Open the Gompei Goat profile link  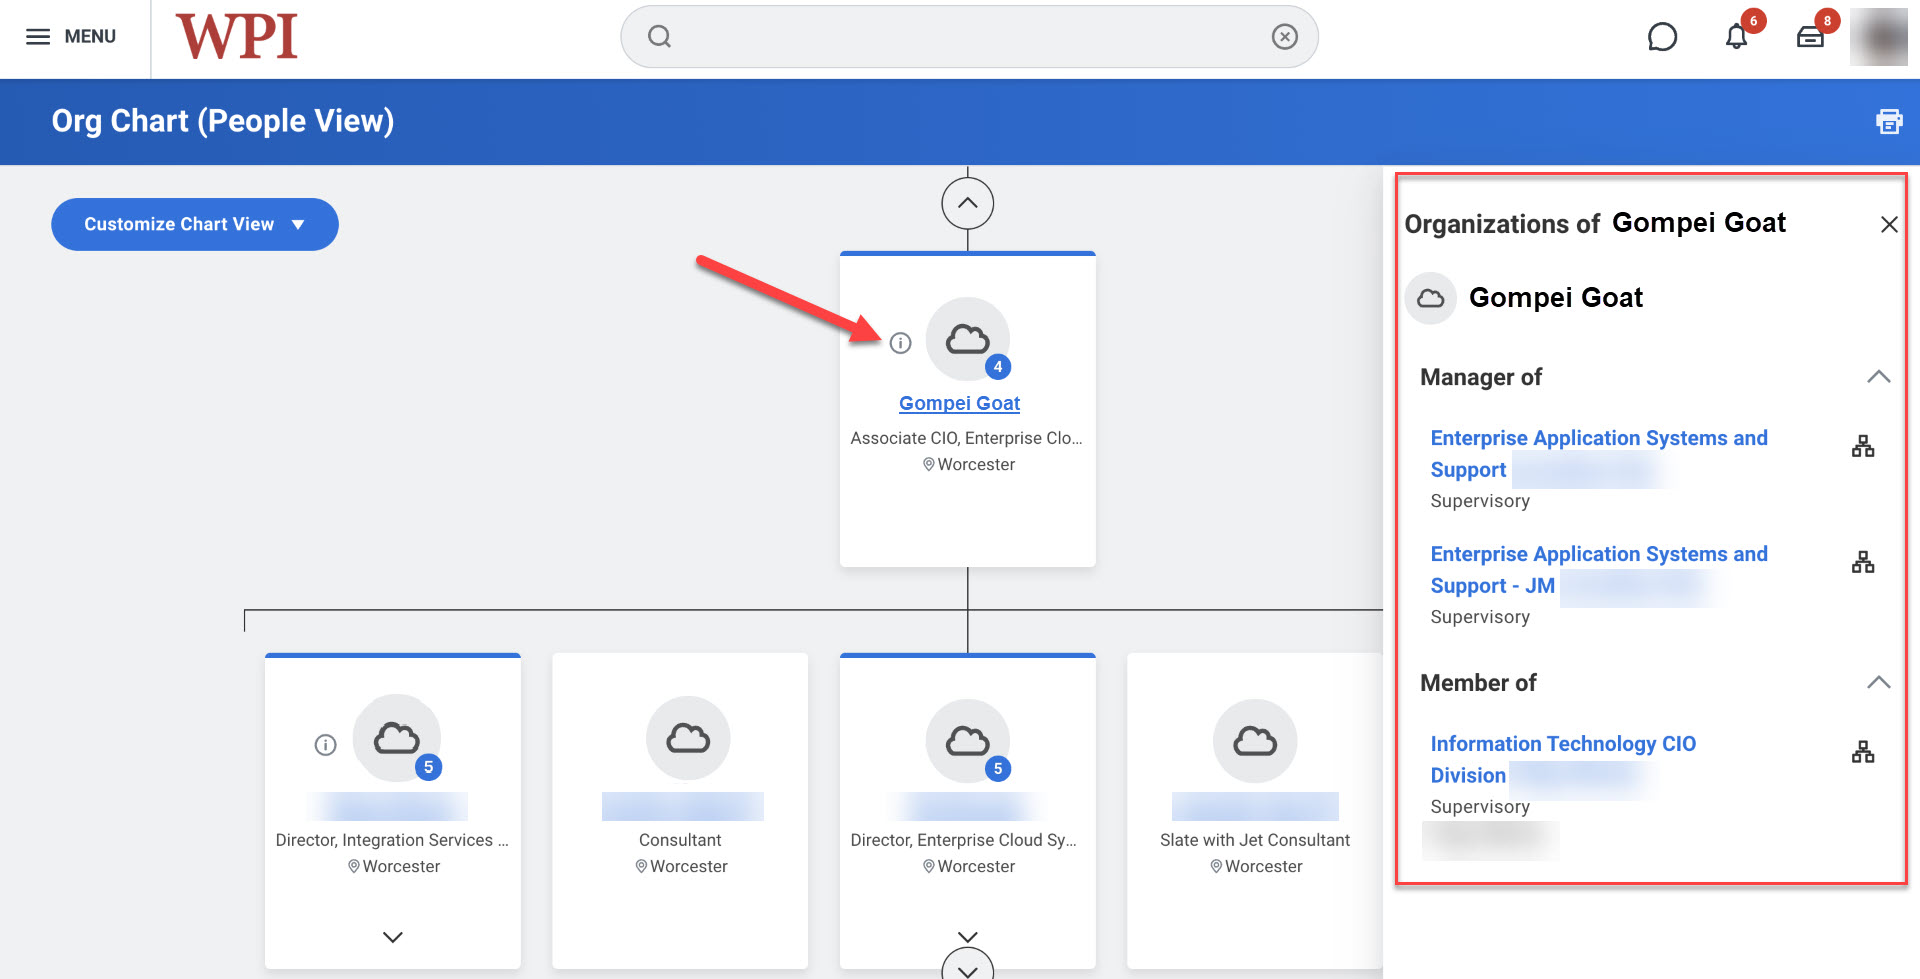point(958,402)
